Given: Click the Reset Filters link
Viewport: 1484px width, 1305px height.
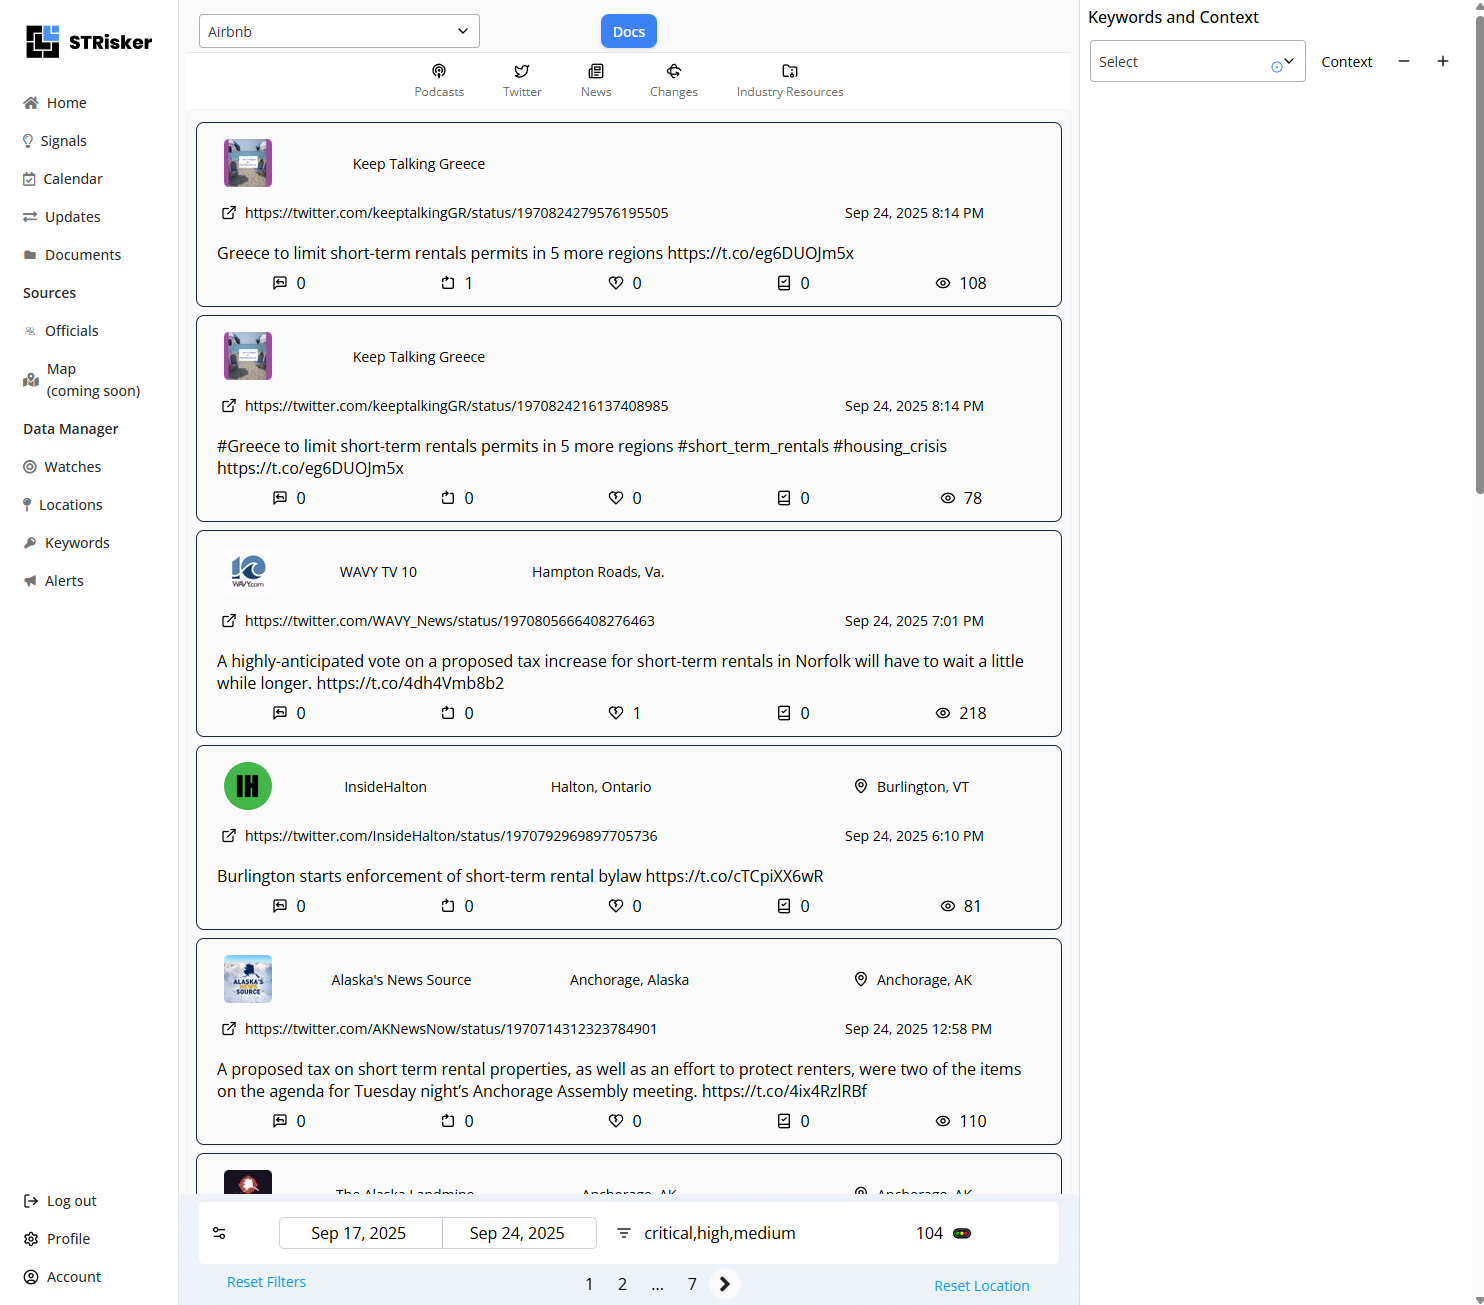Looking at the screenshot, I should (266, 1282).
